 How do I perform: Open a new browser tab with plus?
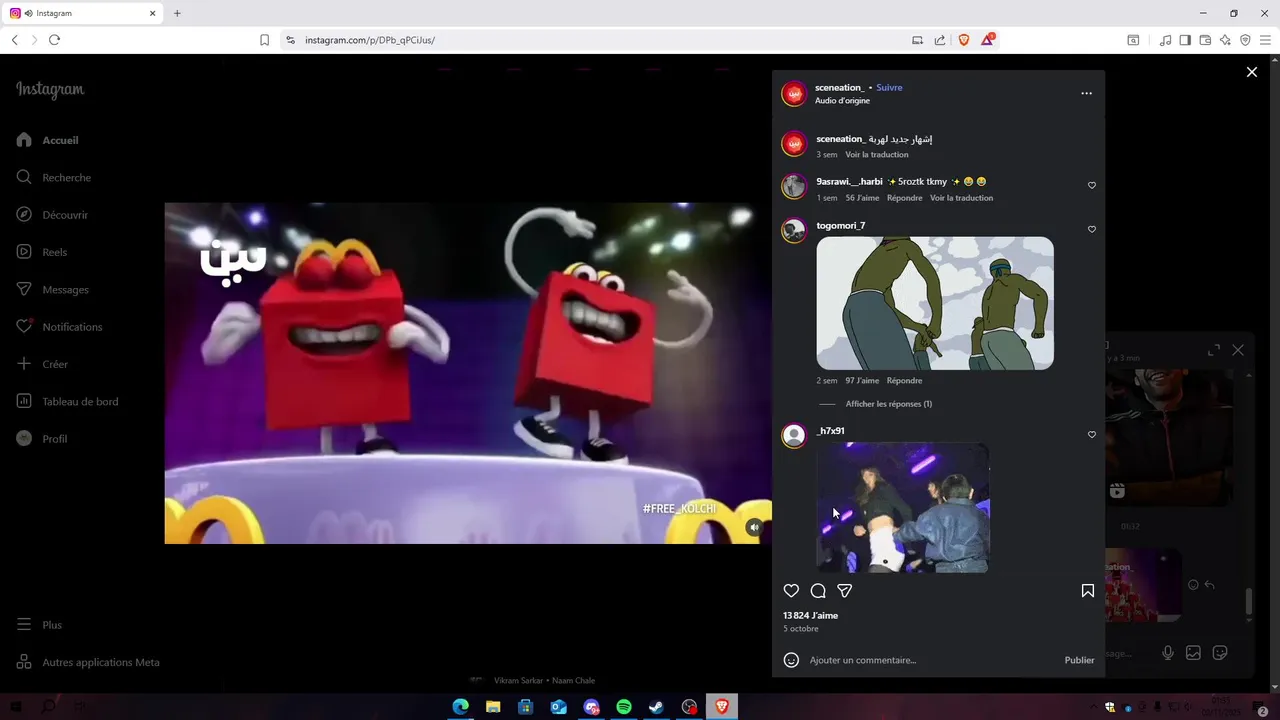tap(177, 13)
